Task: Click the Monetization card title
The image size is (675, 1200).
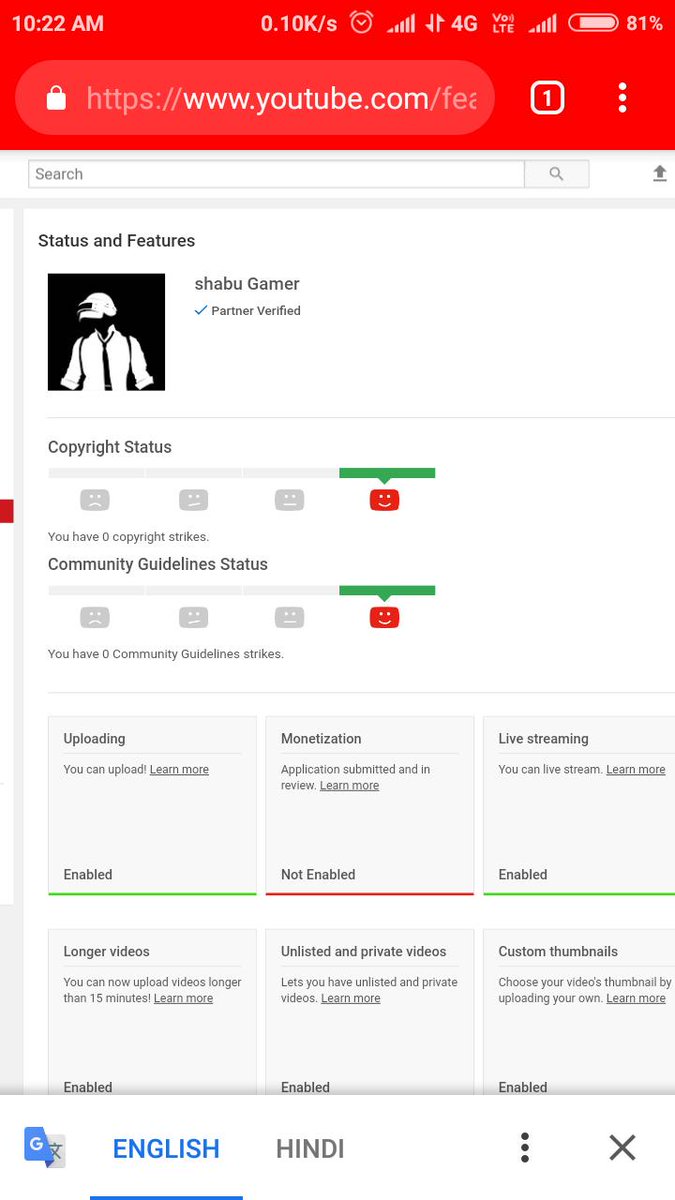Action: (321, 739)
